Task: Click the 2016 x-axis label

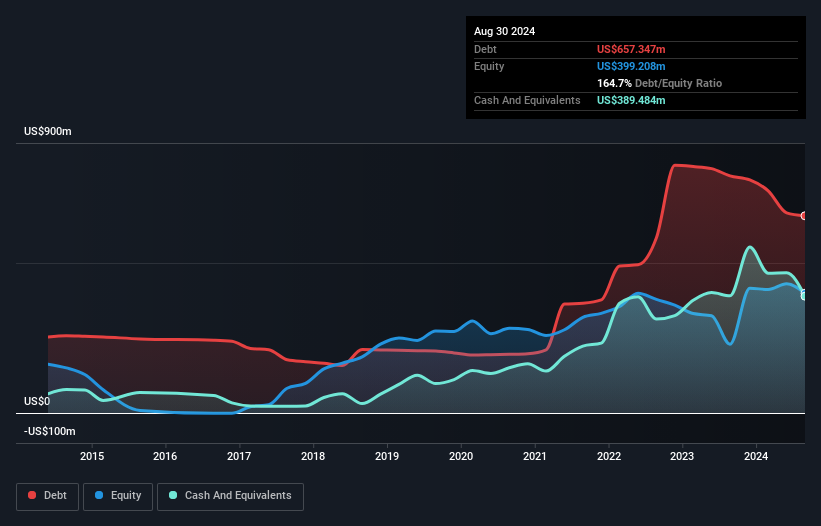Action: click(165, 456)
